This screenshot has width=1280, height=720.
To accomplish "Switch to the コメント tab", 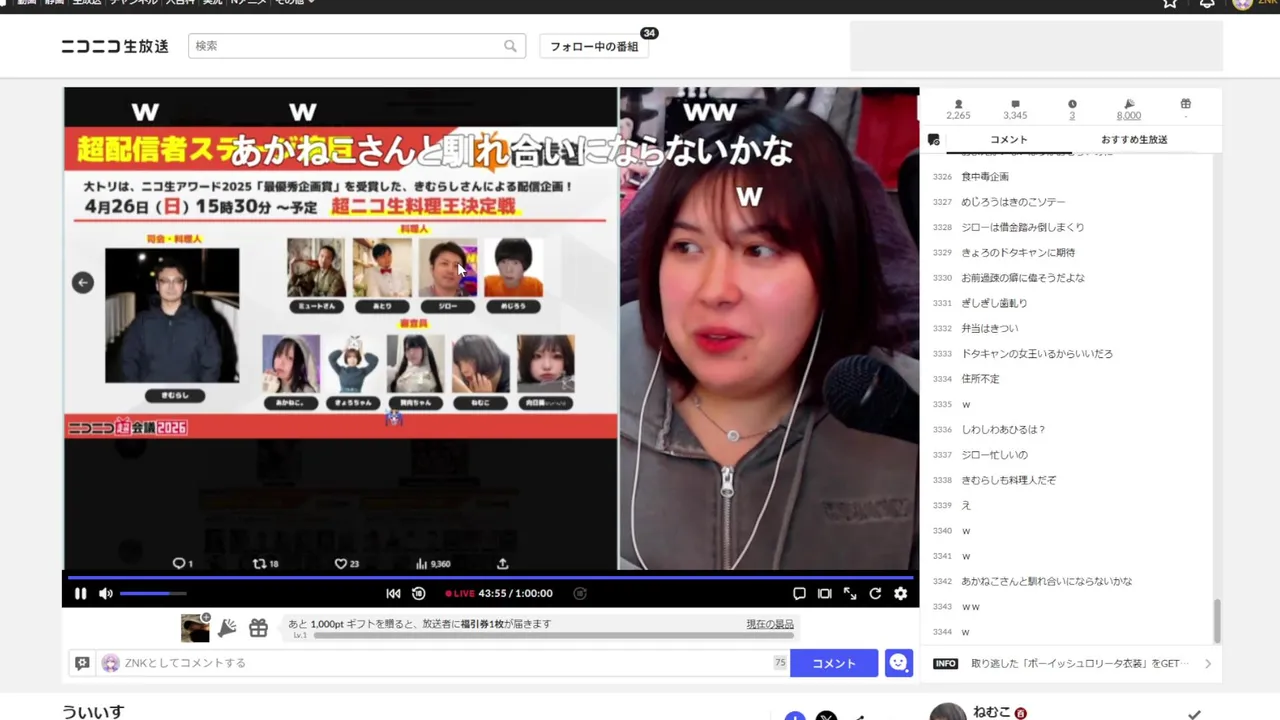I will point(1008,140).
